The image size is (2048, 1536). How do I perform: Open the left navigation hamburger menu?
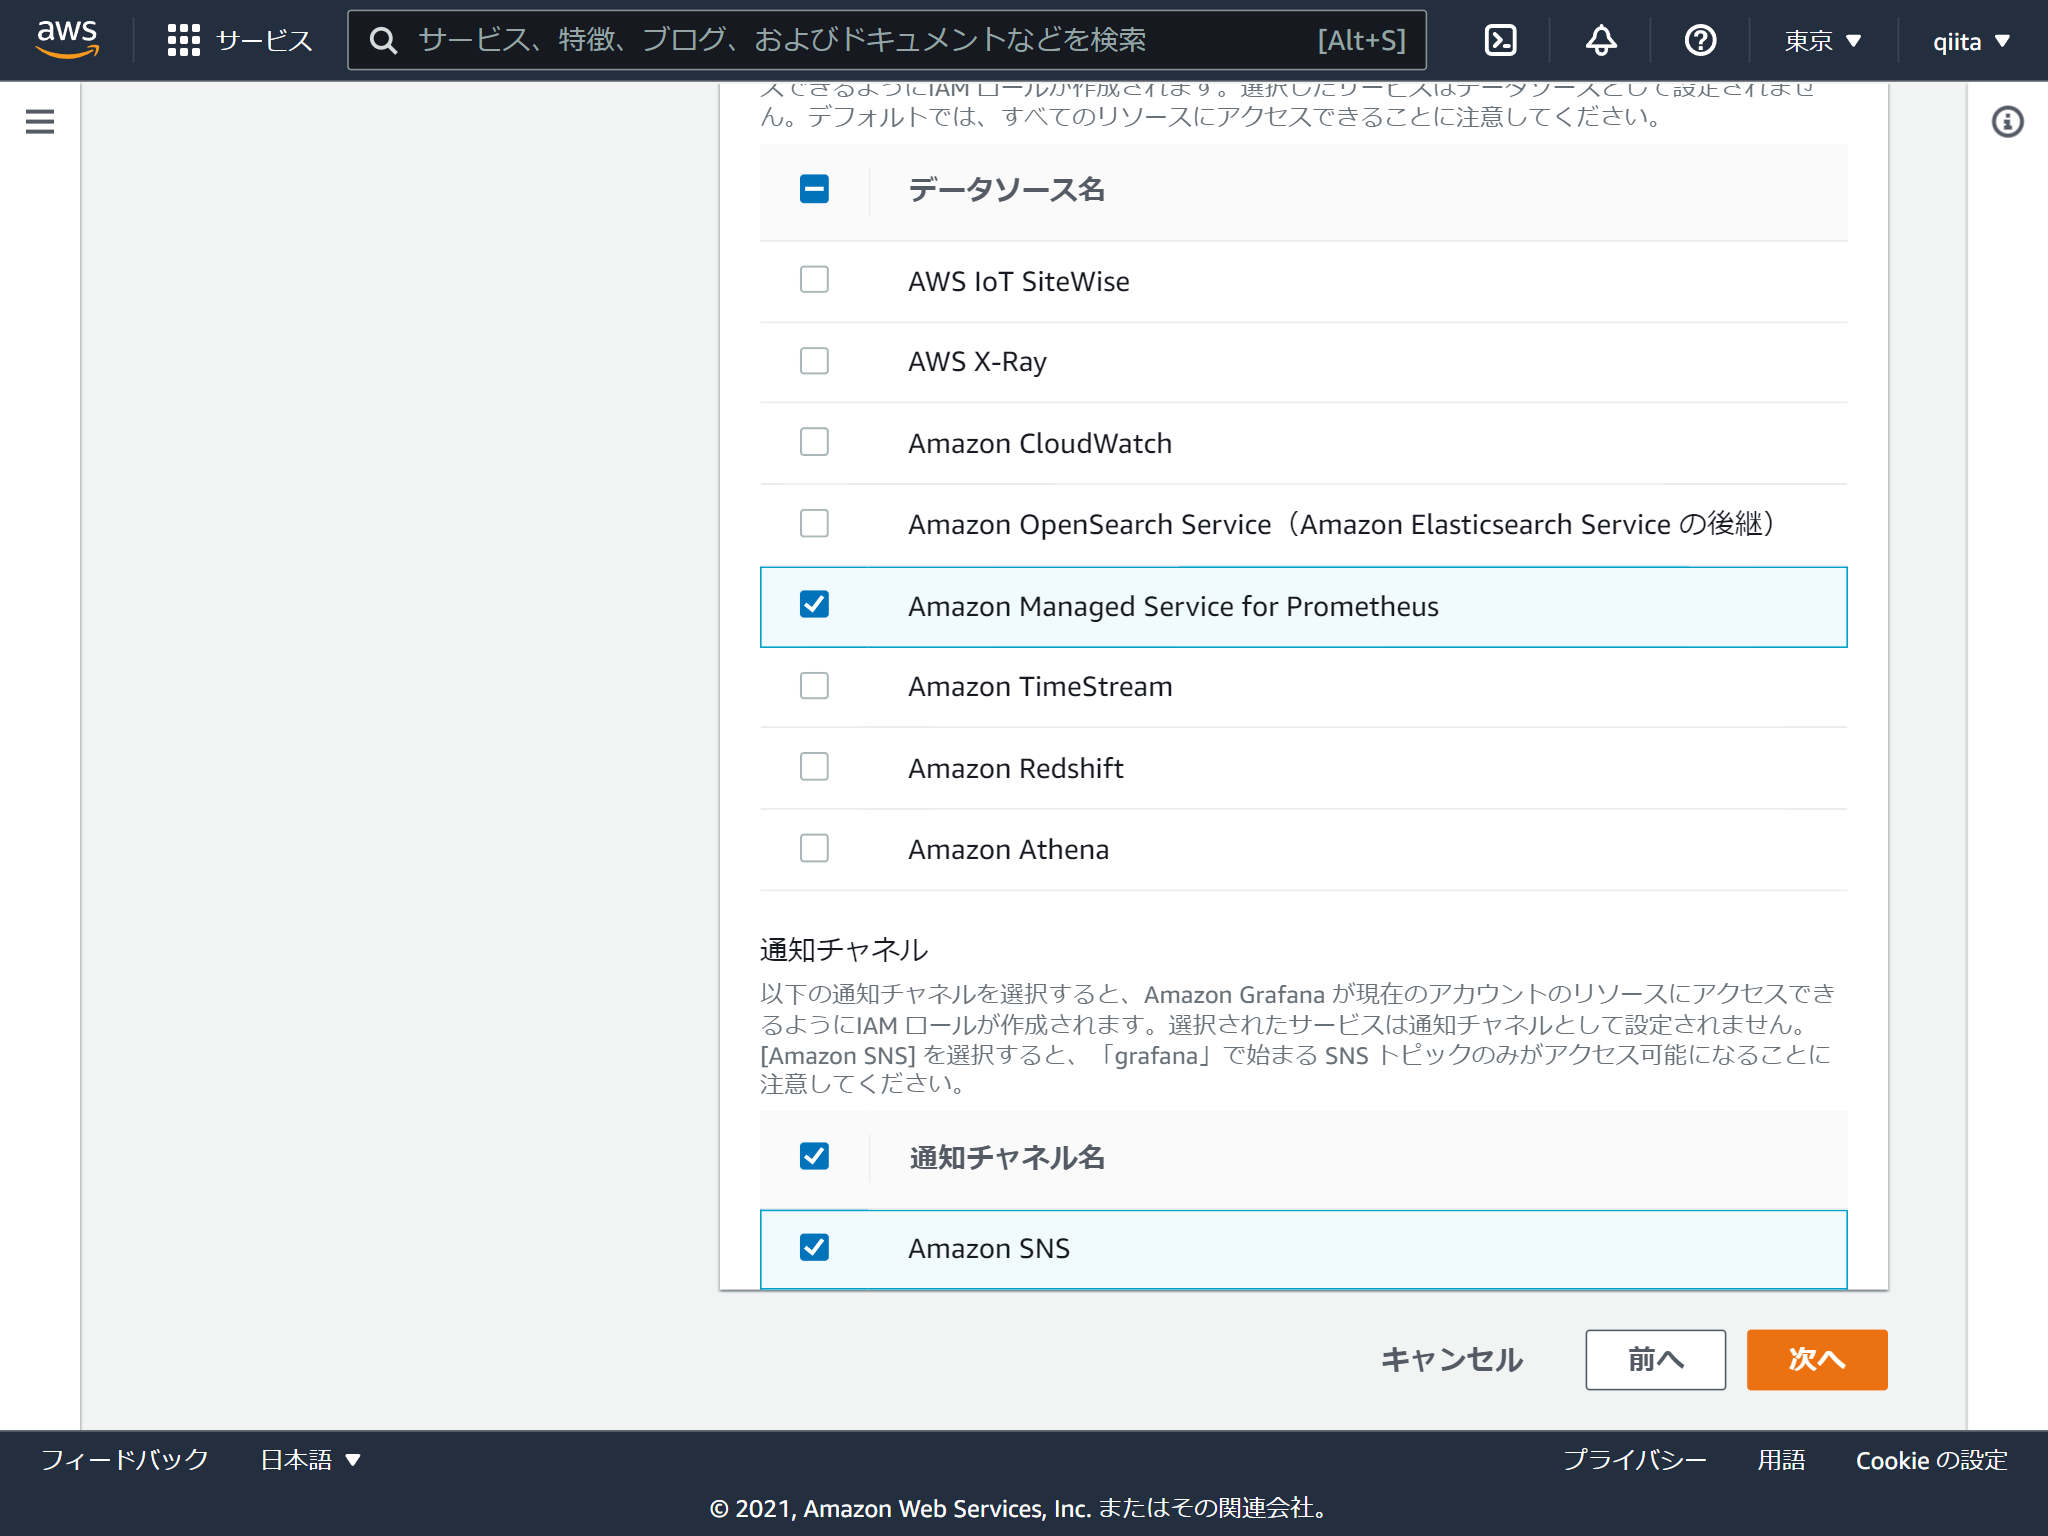click(x=39, y=121)
